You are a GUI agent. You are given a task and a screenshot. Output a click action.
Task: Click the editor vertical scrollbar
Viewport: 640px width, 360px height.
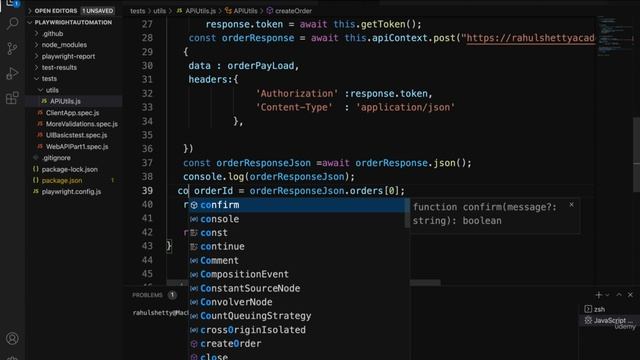tap(636, 155)
